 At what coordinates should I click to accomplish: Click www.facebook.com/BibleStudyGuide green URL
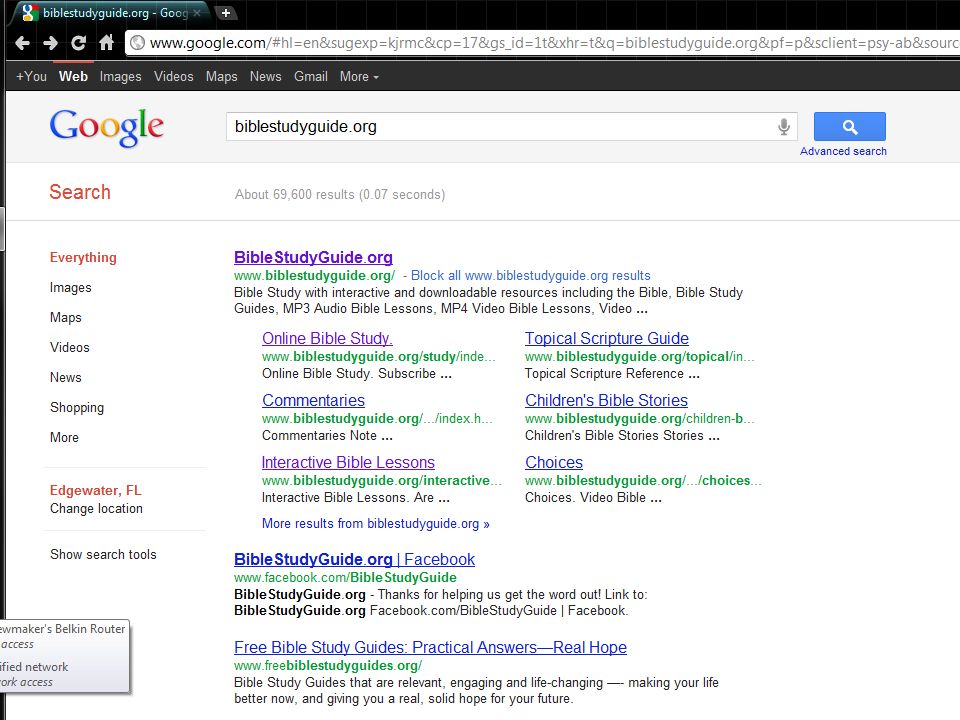tap(345, 578)
